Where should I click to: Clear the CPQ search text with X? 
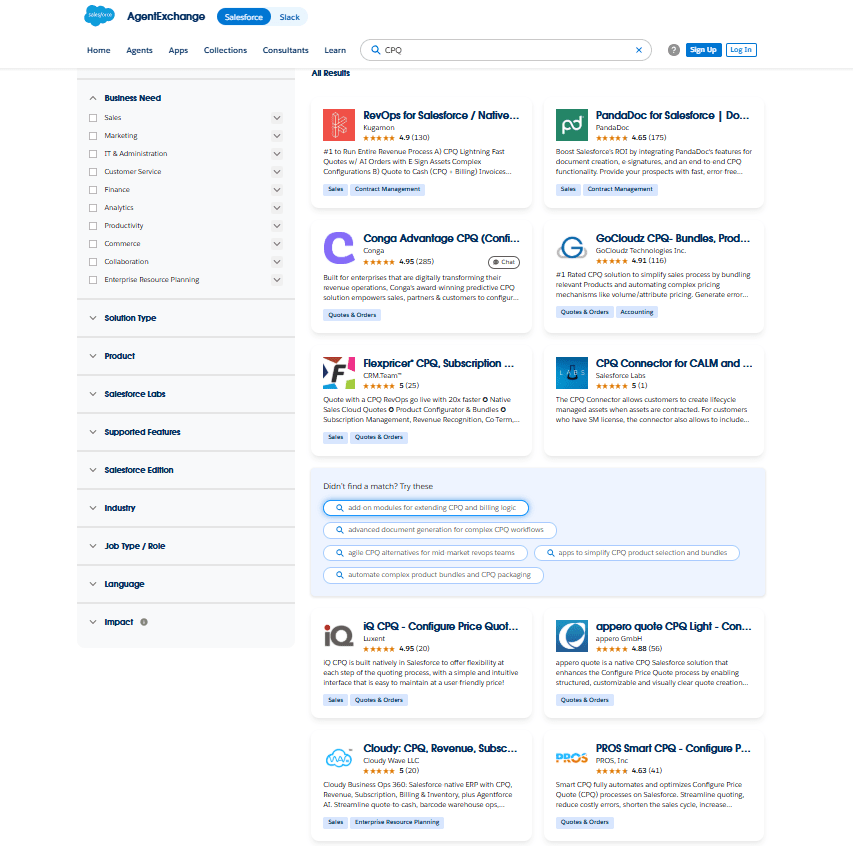click(x=639, y=50)
